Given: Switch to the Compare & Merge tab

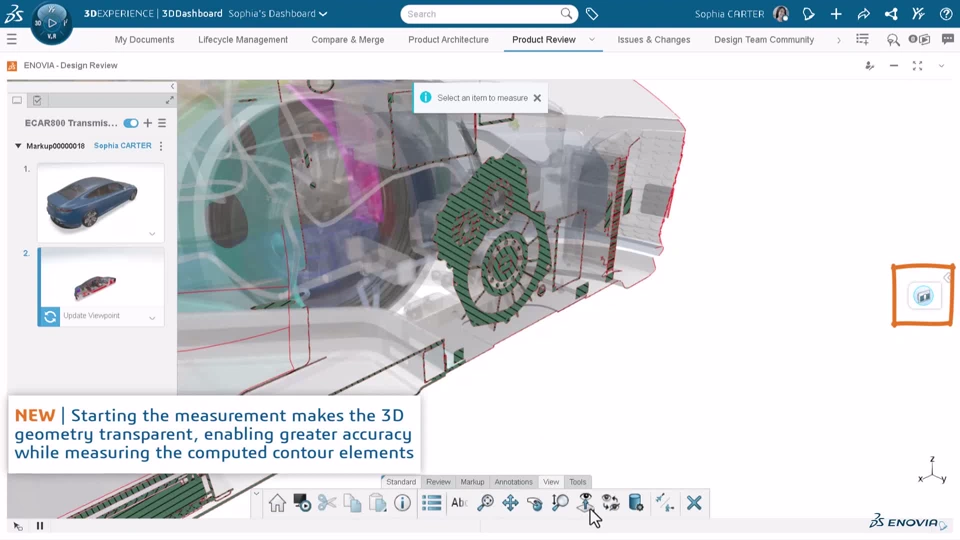Looking at the screenshot, I should click(348, 39).
